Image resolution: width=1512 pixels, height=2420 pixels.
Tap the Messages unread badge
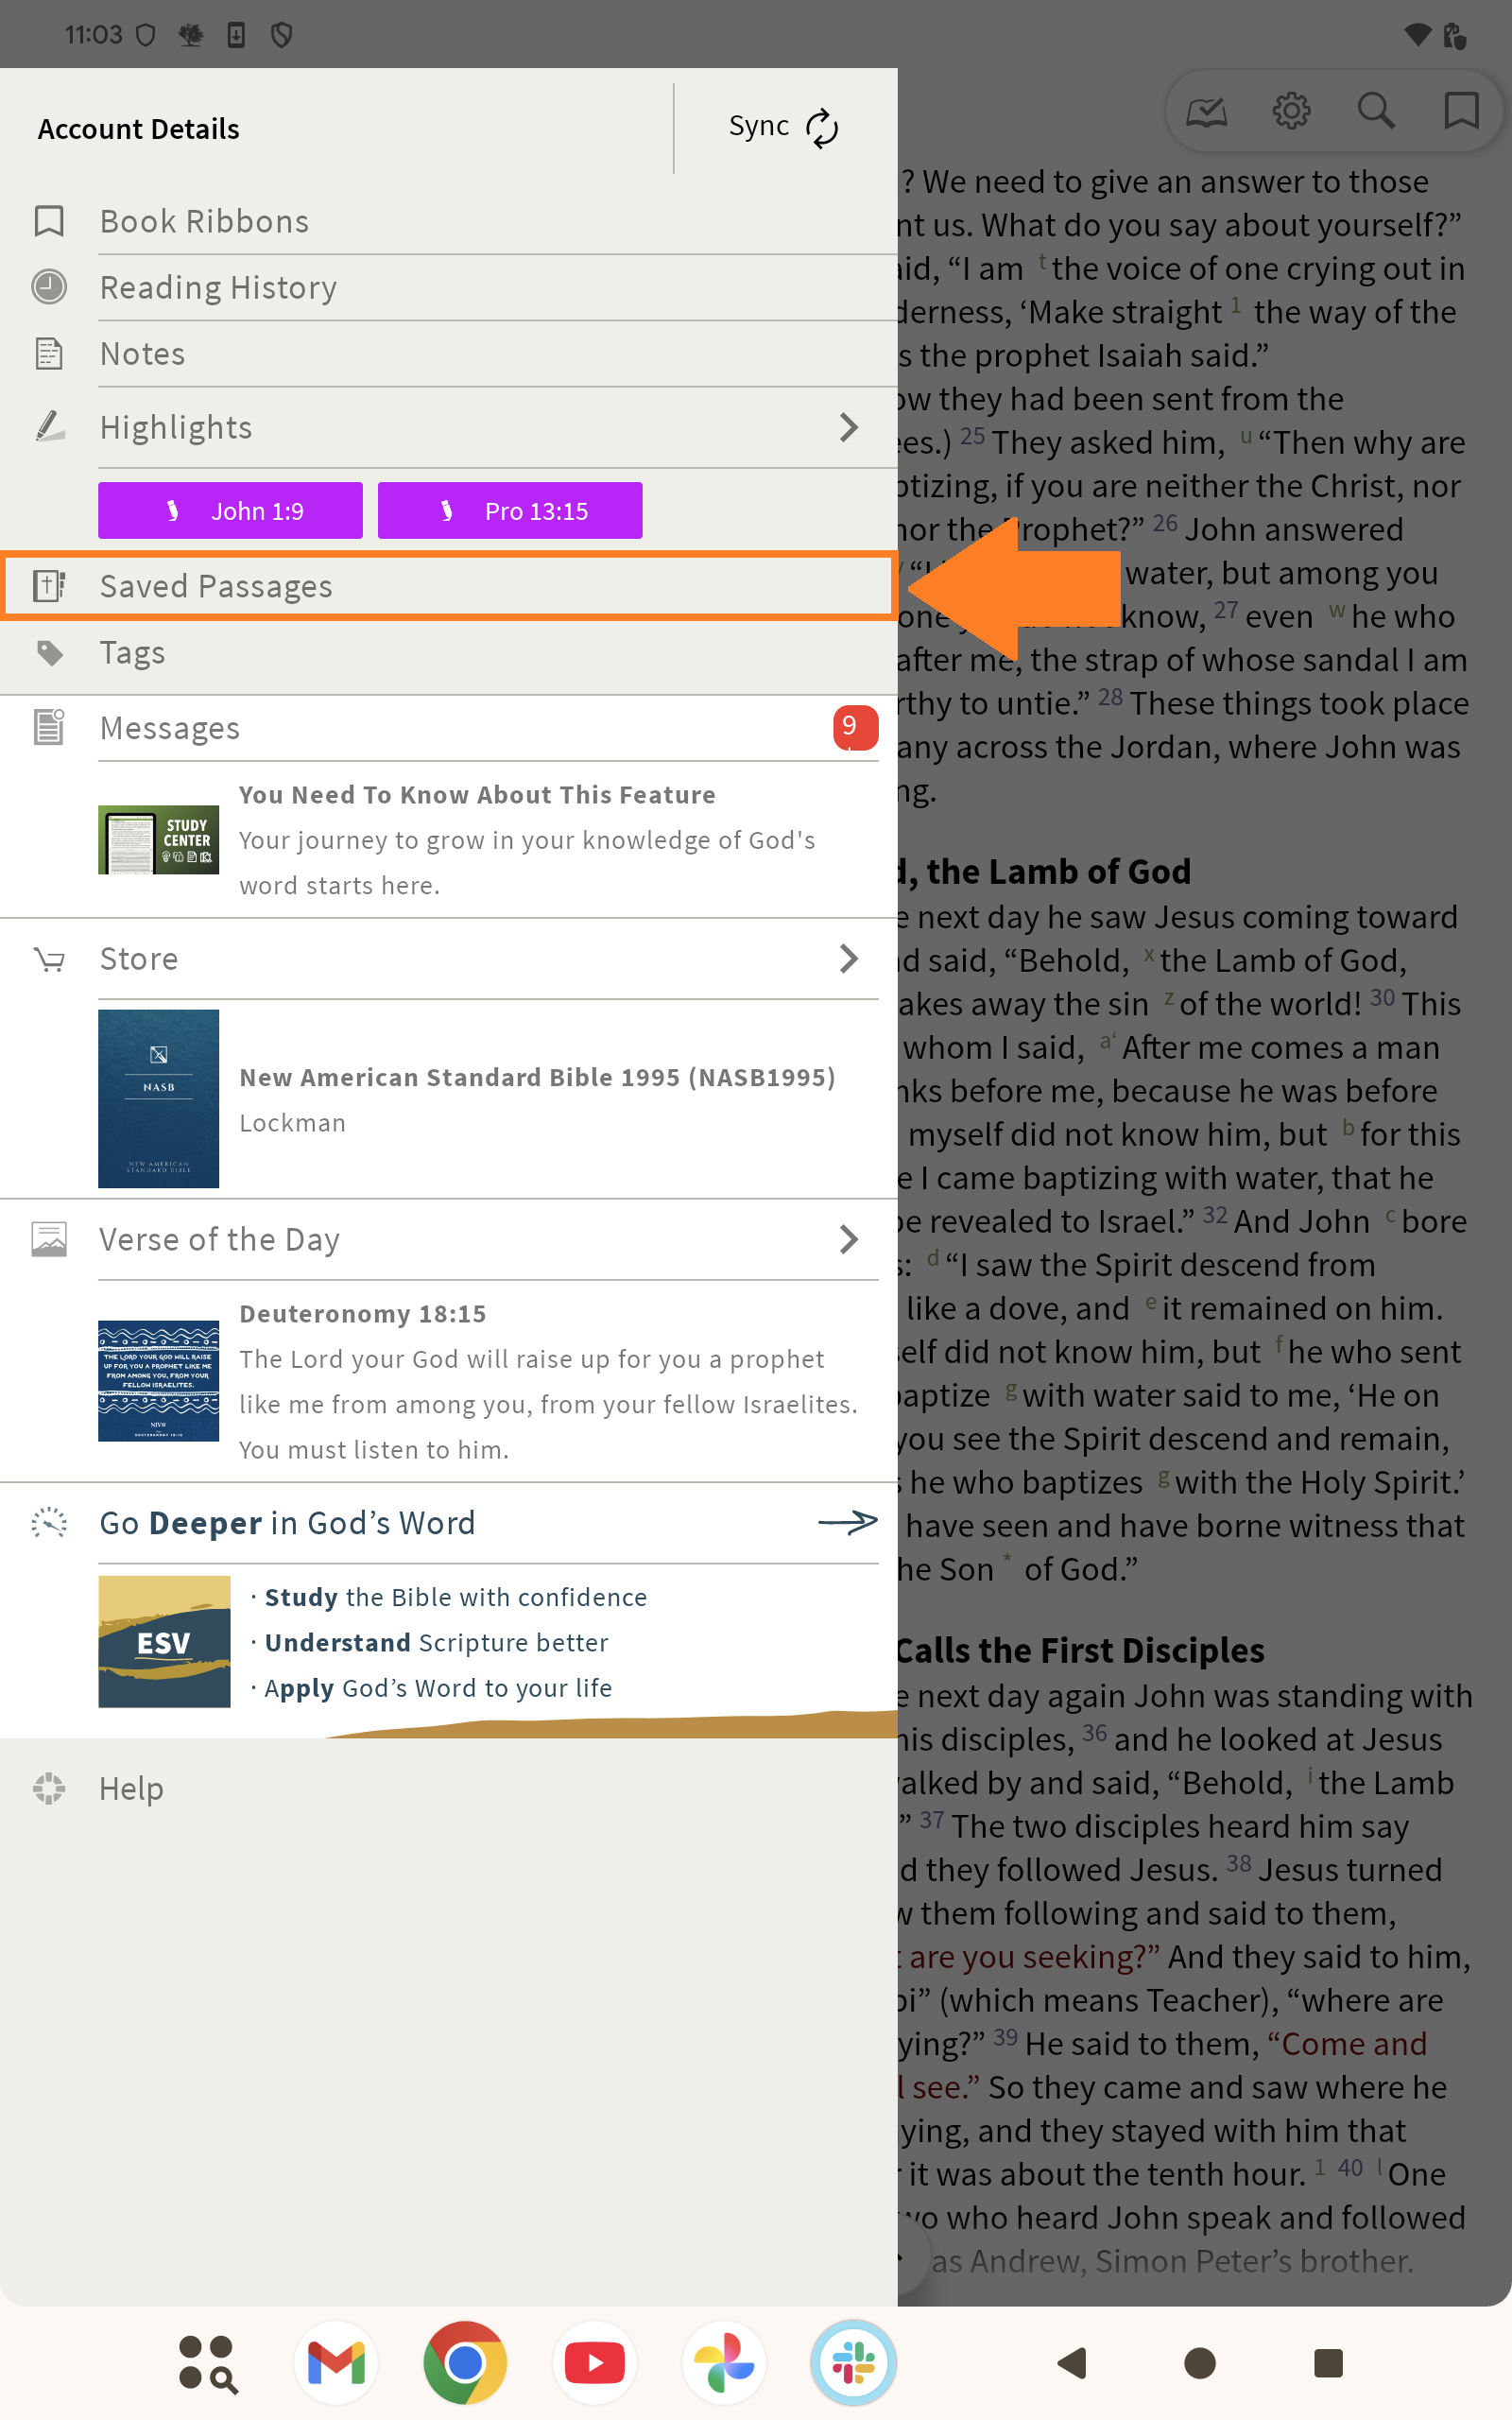tap(854, 727)
